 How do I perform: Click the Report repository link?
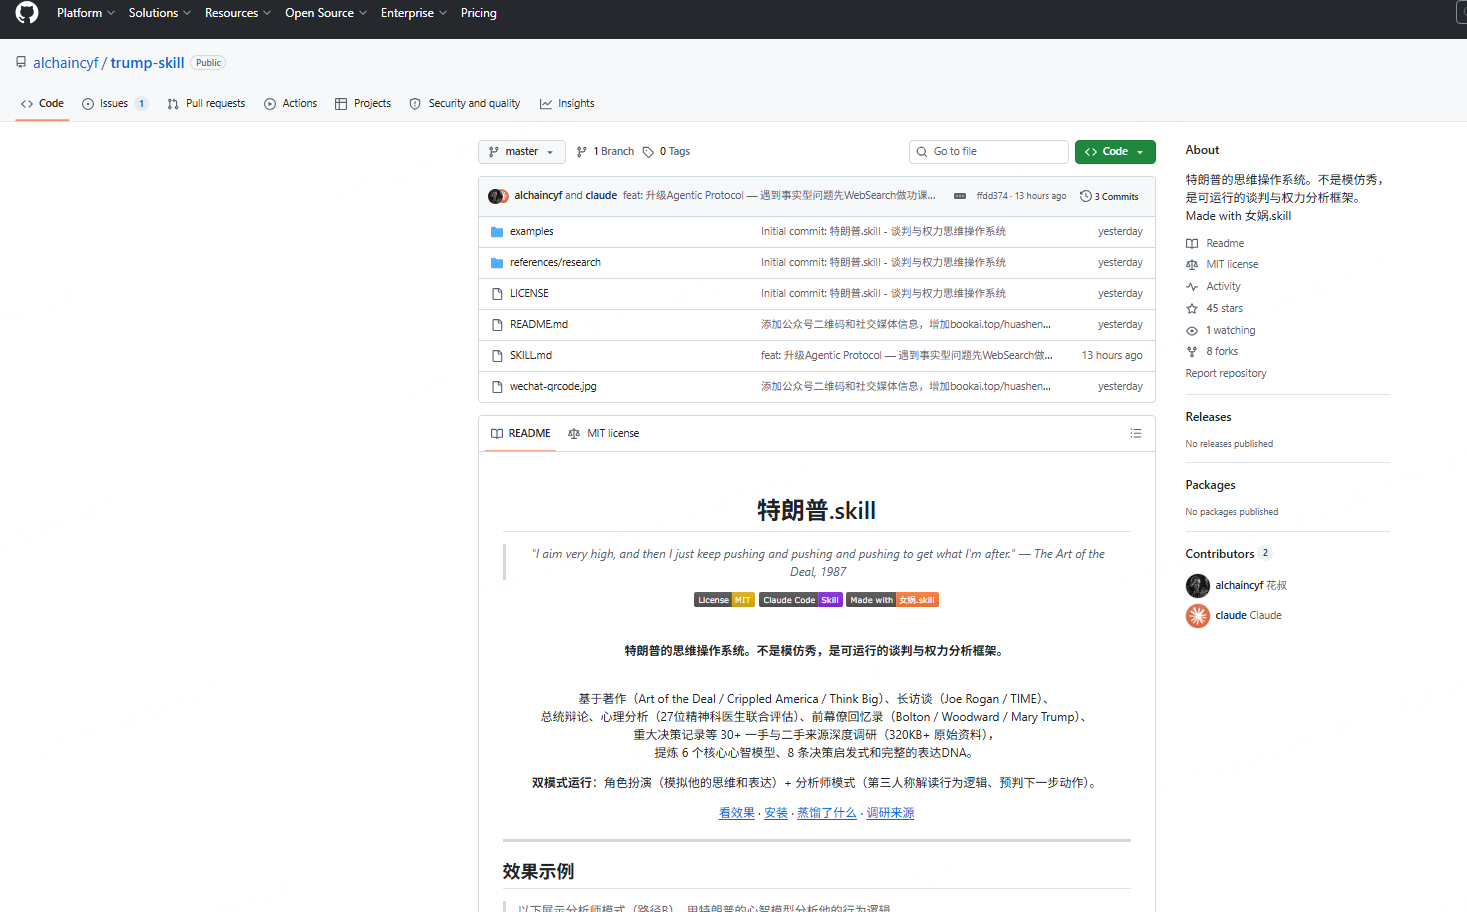(1226, 374)
